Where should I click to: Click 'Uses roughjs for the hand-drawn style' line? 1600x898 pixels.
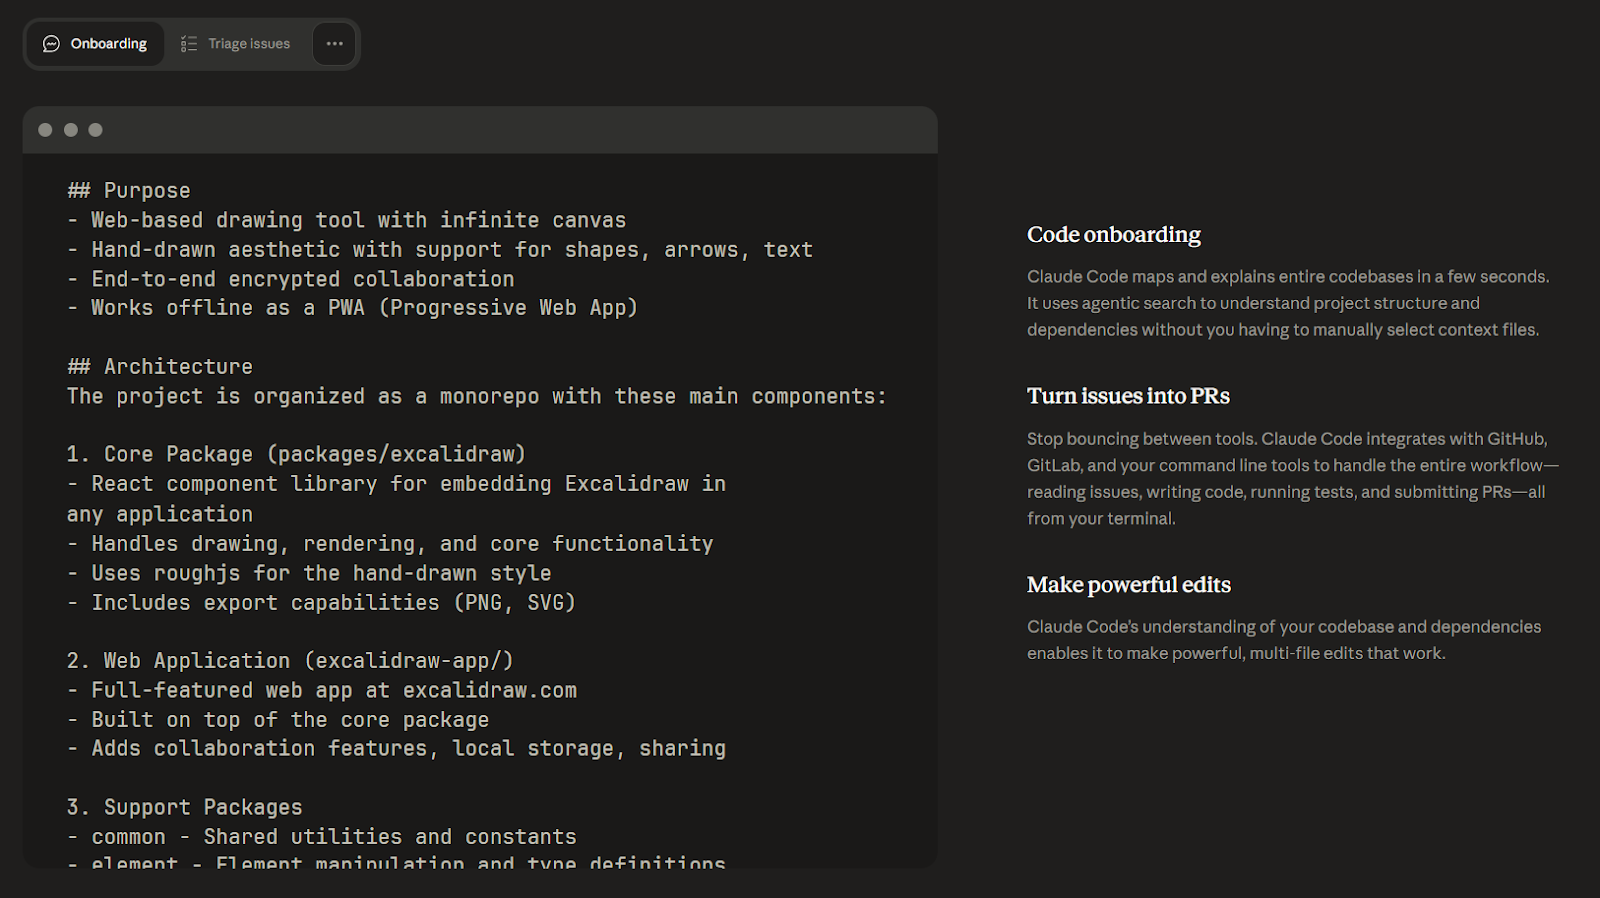click(x=310, y=573)
